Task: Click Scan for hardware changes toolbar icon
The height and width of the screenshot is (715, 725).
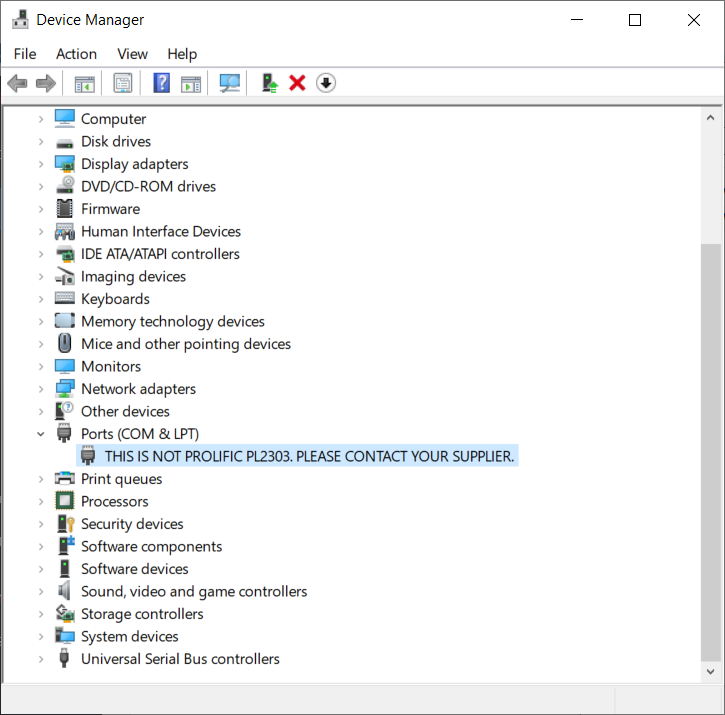Action: click(230, 83)
